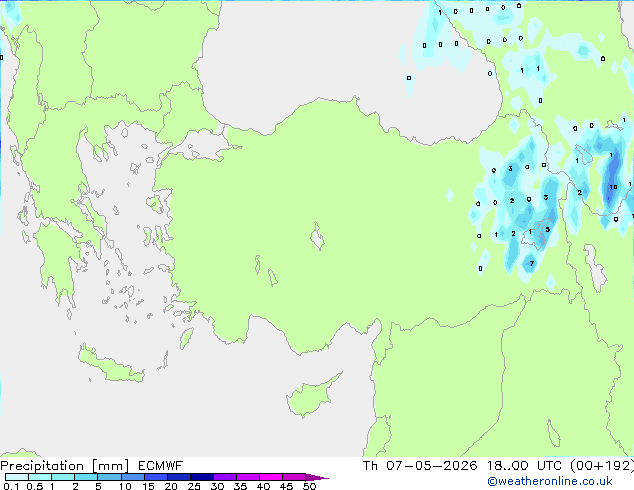634x490 pixels.
Task: Select the legend swatch between 2 and 5
Action: [86, 477]
